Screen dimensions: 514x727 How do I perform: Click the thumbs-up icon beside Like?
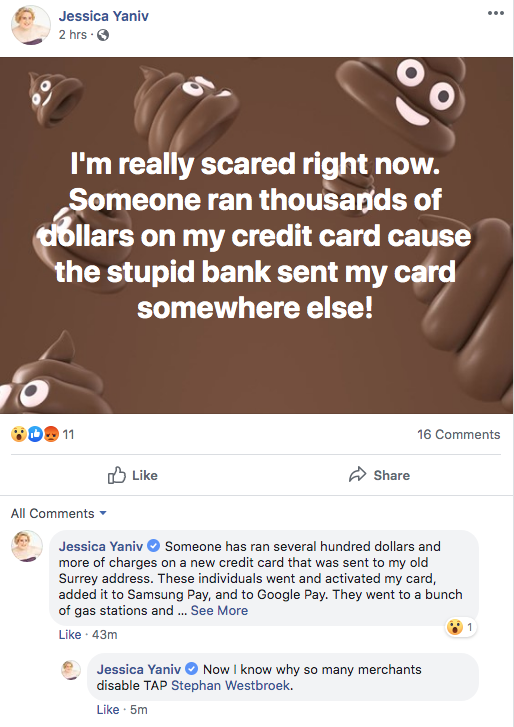(116, 475)
